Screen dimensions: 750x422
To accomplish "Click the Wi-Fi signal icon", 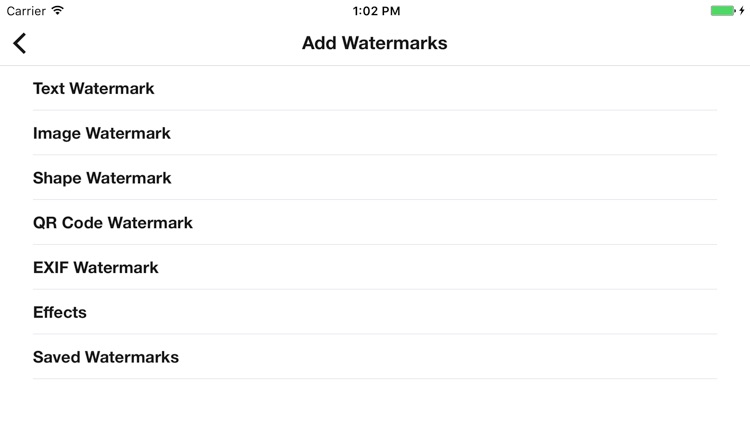I will (x=58, y=11).
